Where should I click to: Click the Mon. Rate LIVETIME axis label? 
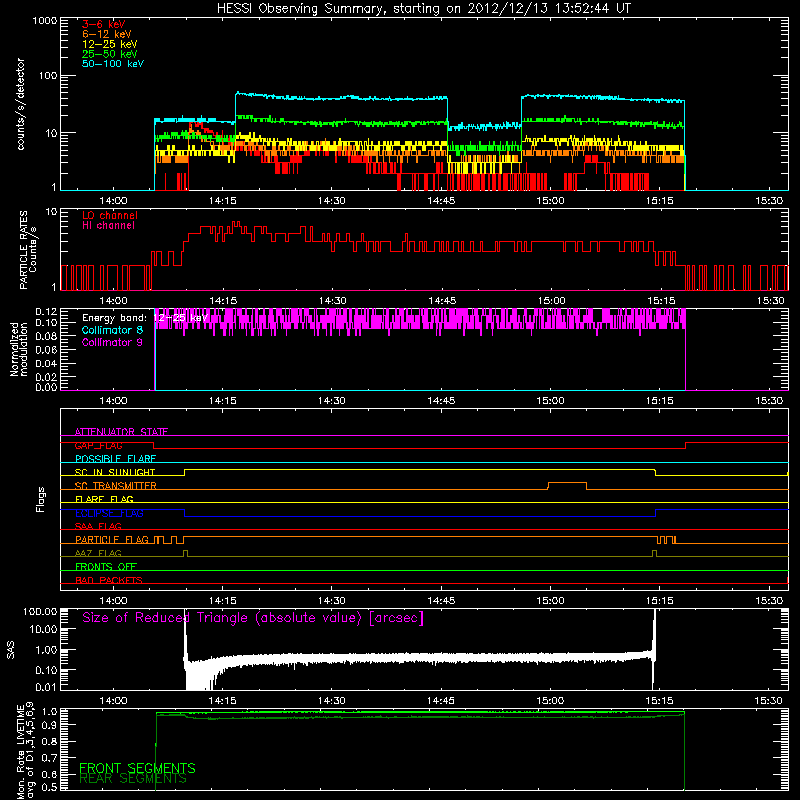click(x=26, y=751)
